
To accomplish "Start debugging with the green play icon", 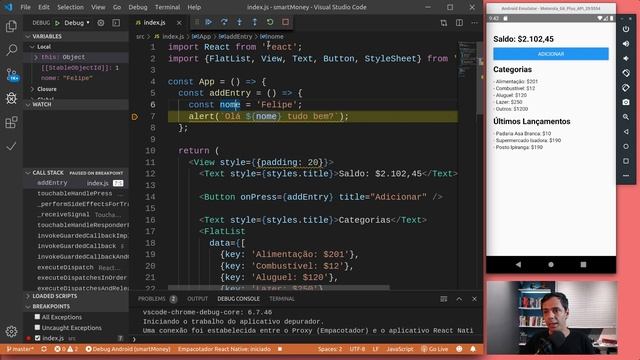I will click(x=58, y=23).
